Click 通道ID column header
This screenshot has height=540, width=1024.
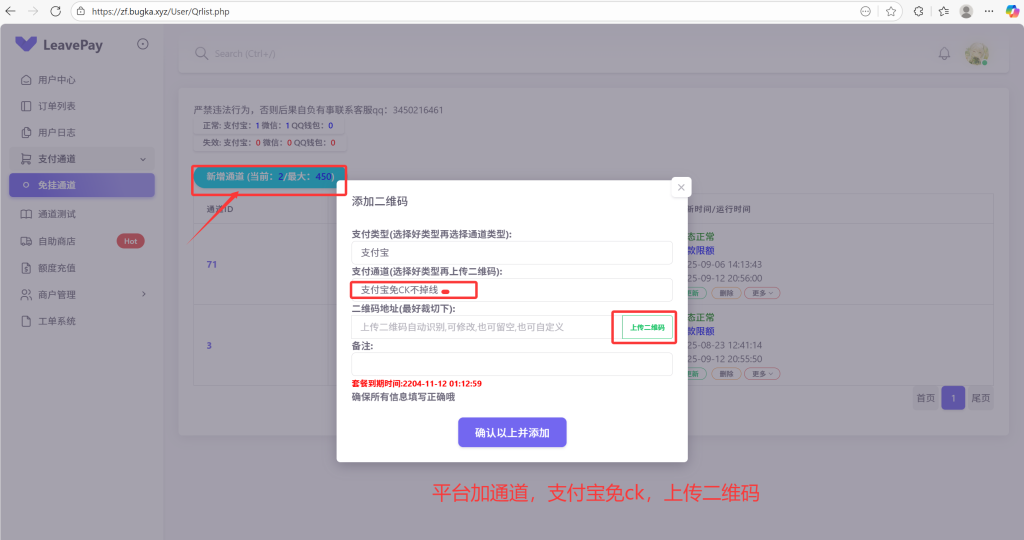click(220, 210)
